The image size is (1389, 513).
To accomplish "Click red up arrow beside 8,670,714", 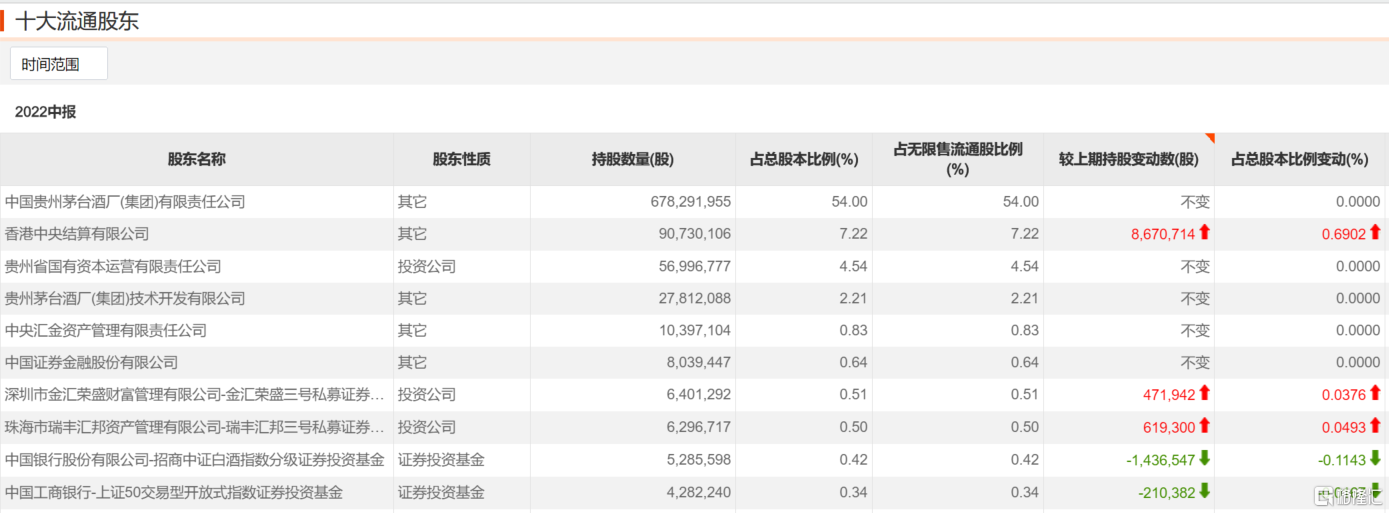I will (x=1204, y=233).
